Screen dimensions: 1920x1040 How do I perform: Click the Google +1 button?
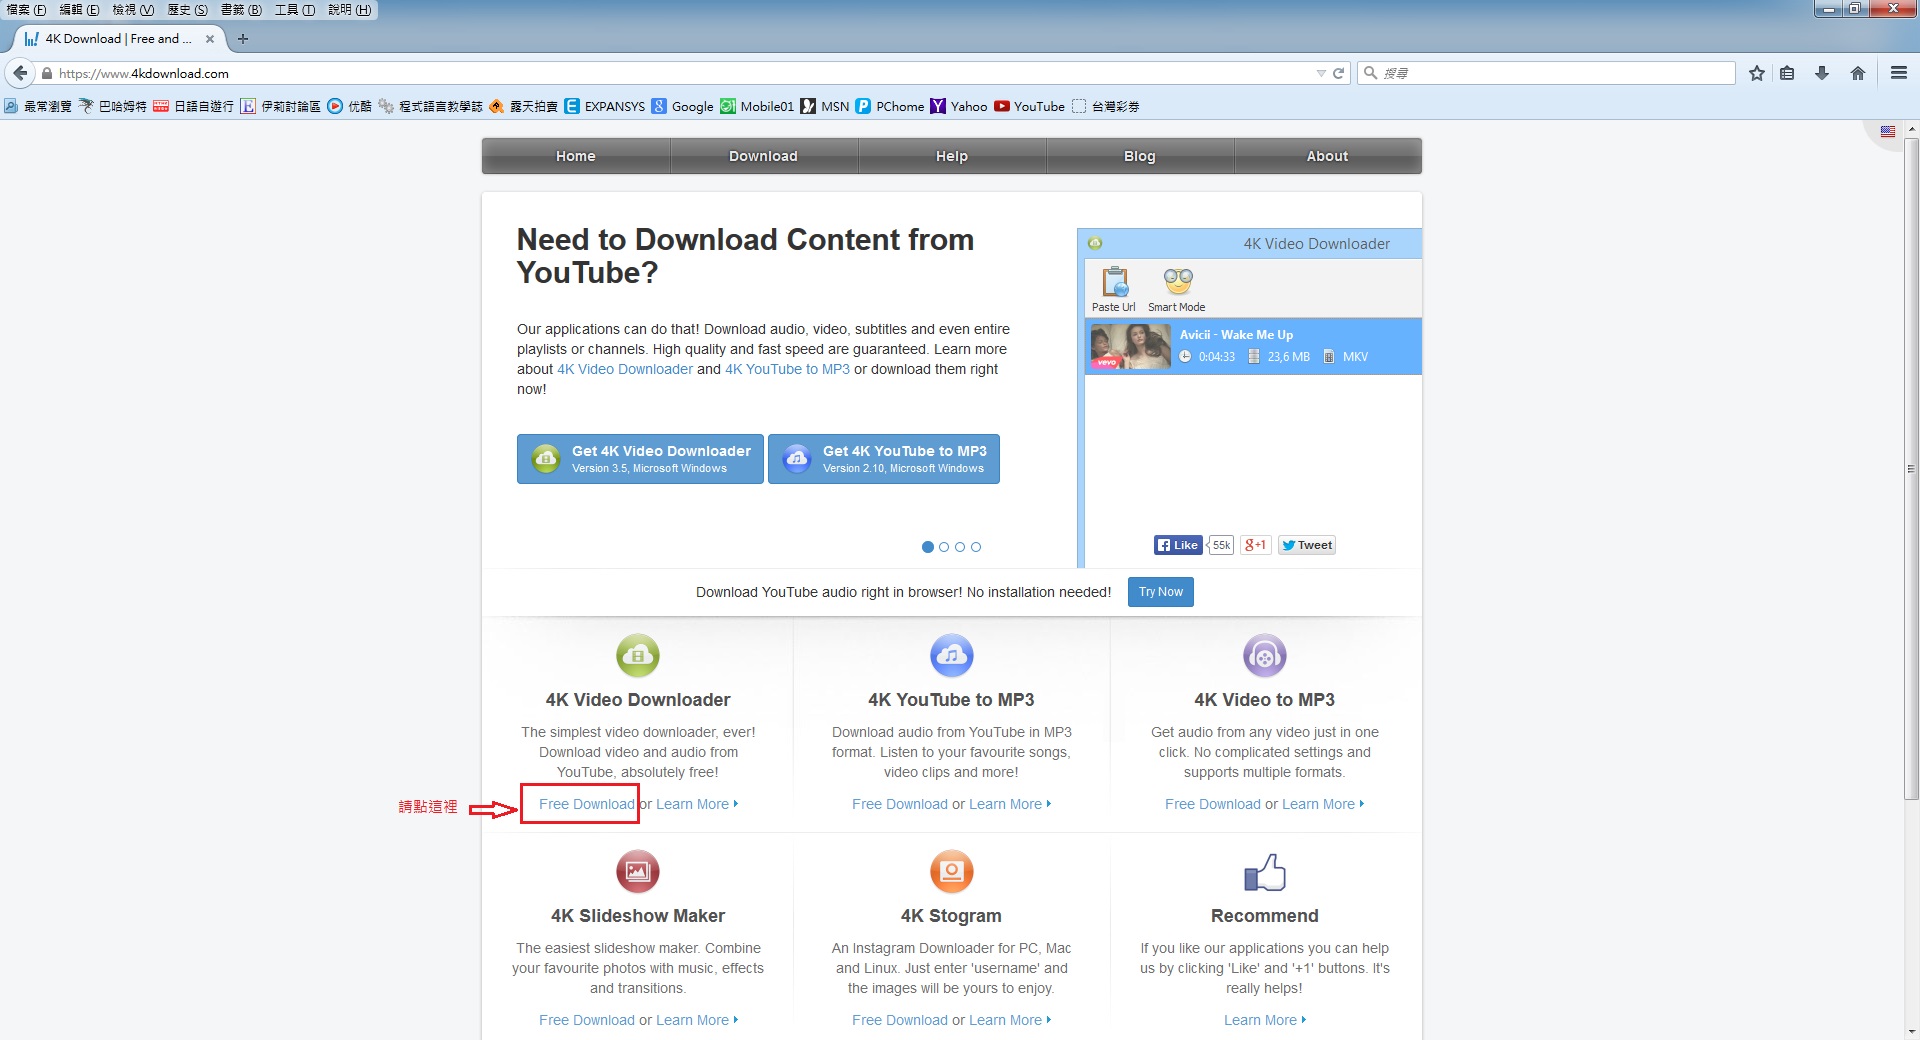tap(1255, 545)
